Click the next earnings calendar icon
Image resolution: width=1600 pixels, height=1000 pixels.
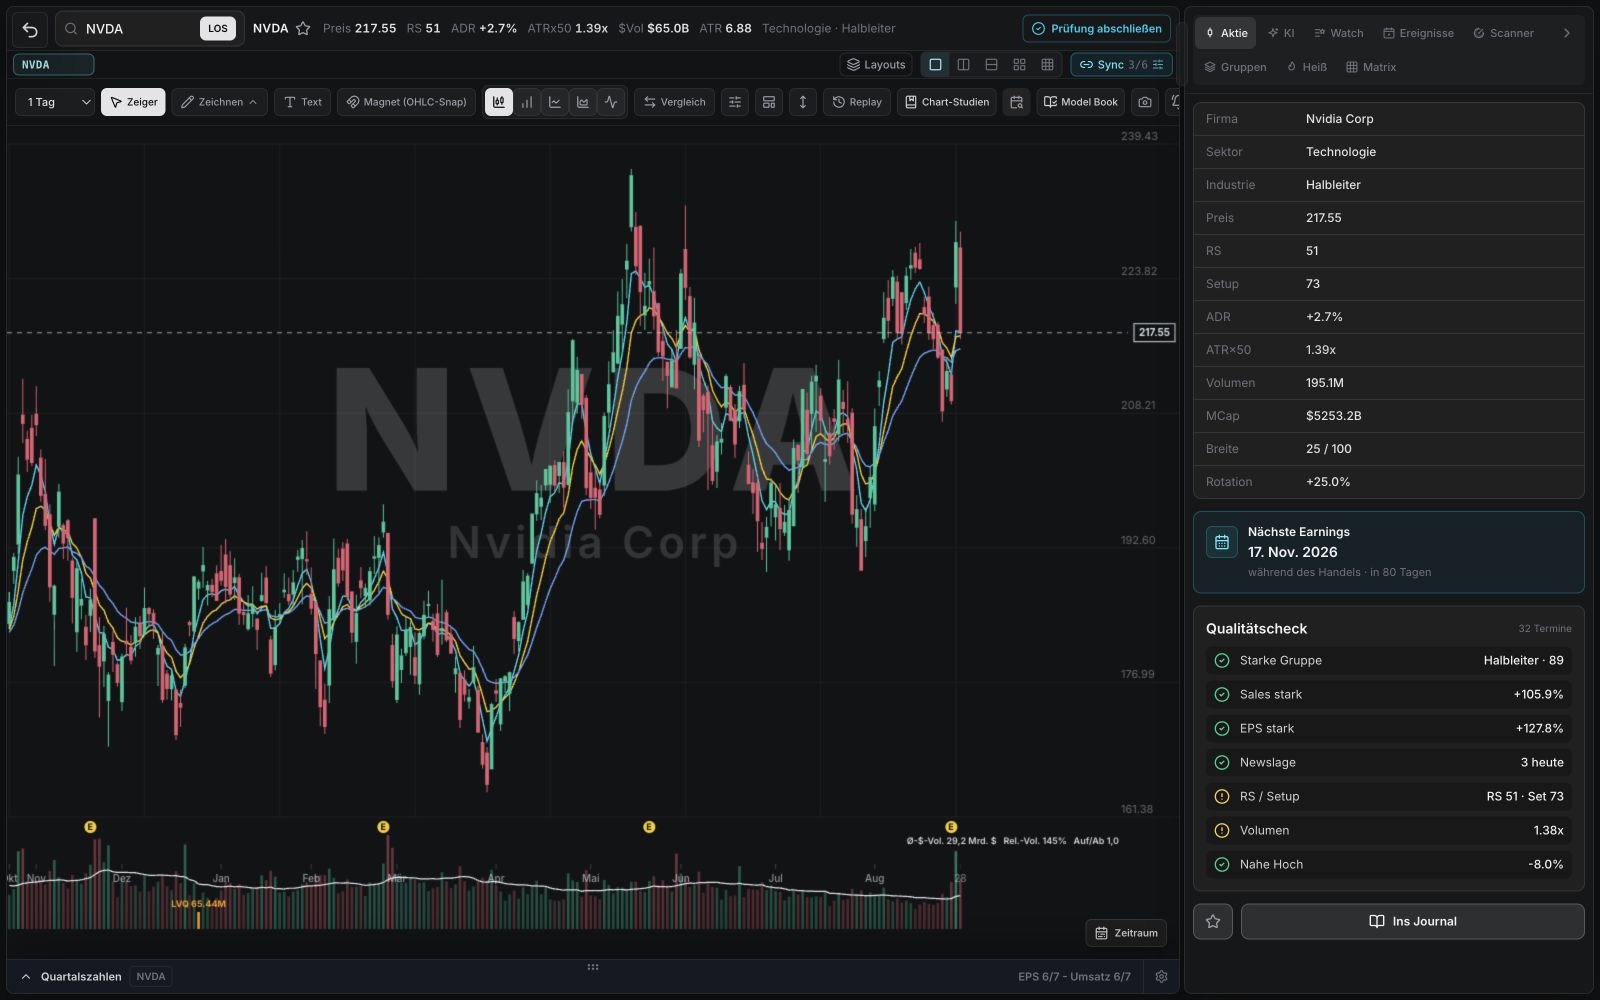click(1222, 543)
